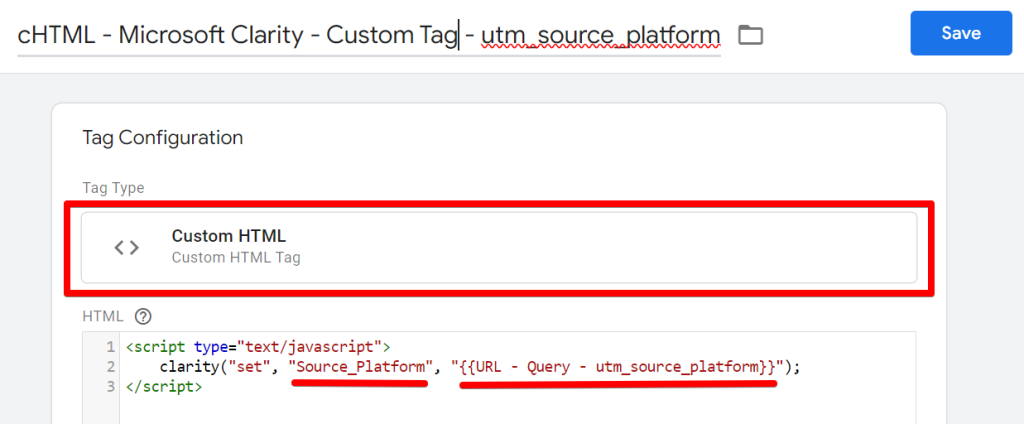The height and width of the screenshot is (424, 1024).
Task: Click the Tag Configuration heading
Action: click(163, 138)
